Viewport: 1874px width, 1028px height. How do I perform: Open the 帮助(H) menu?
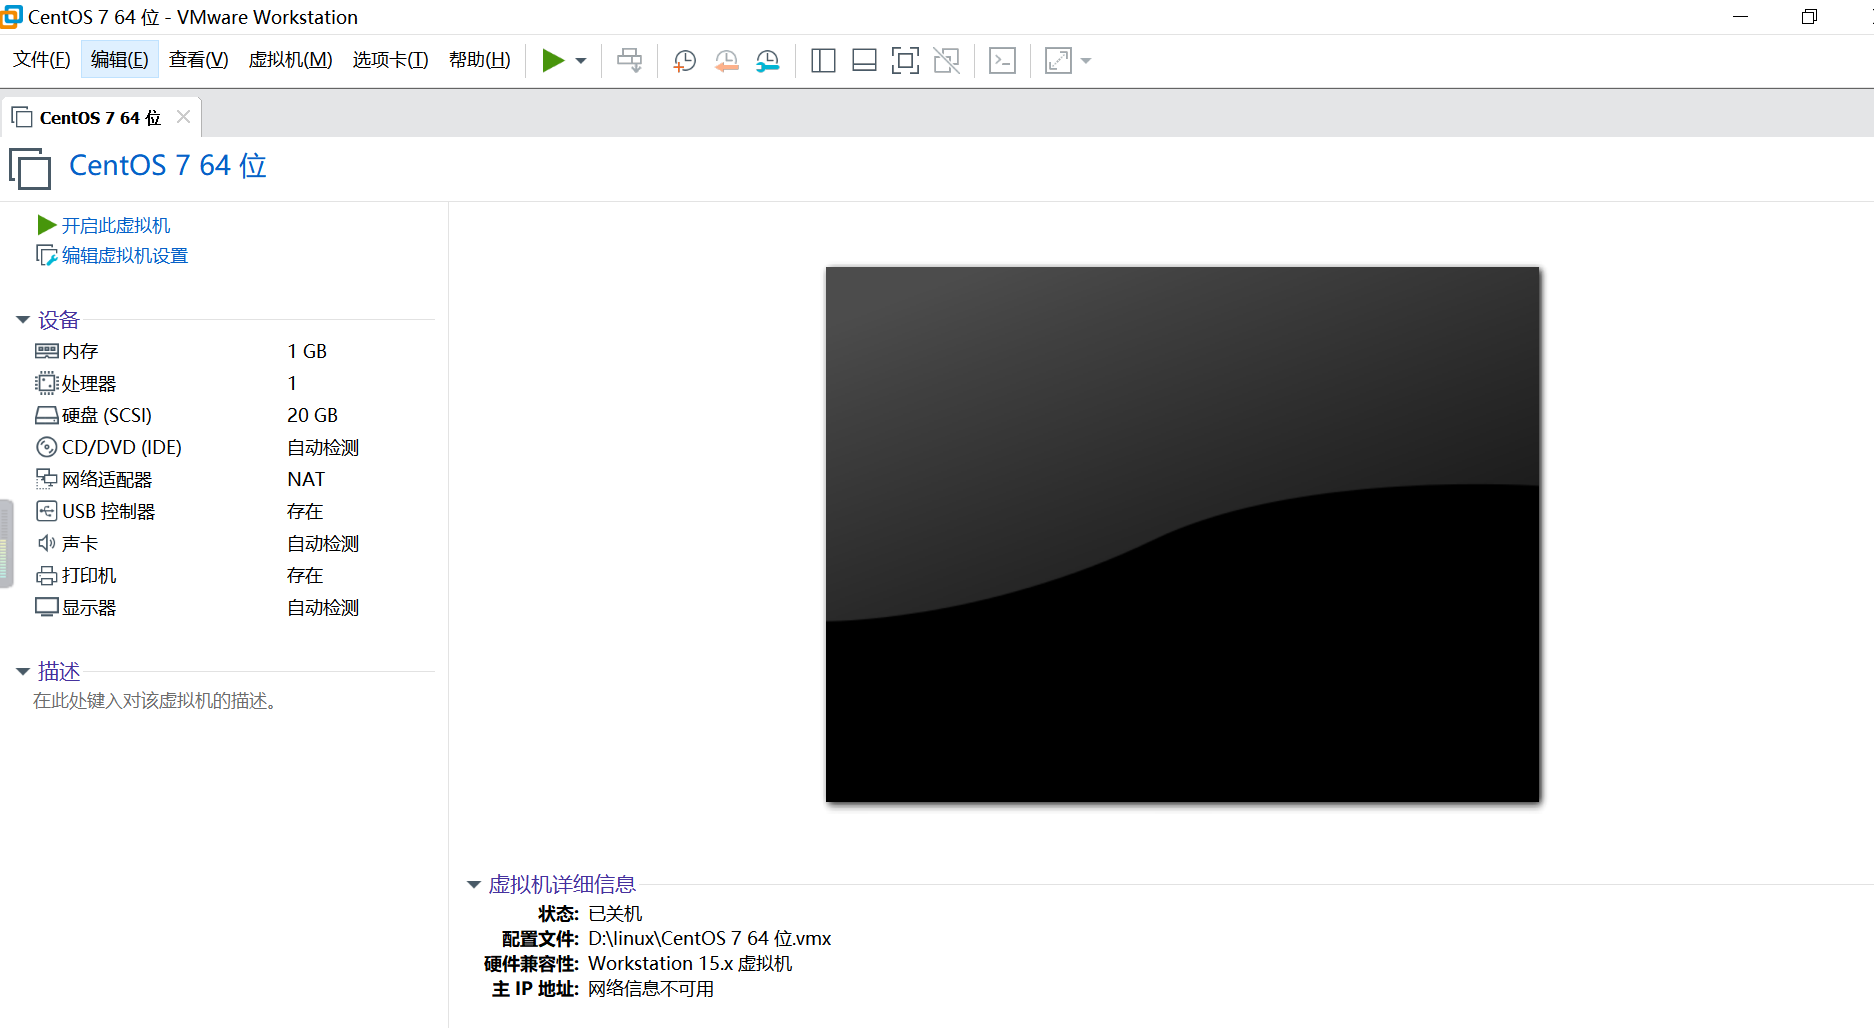480,60
